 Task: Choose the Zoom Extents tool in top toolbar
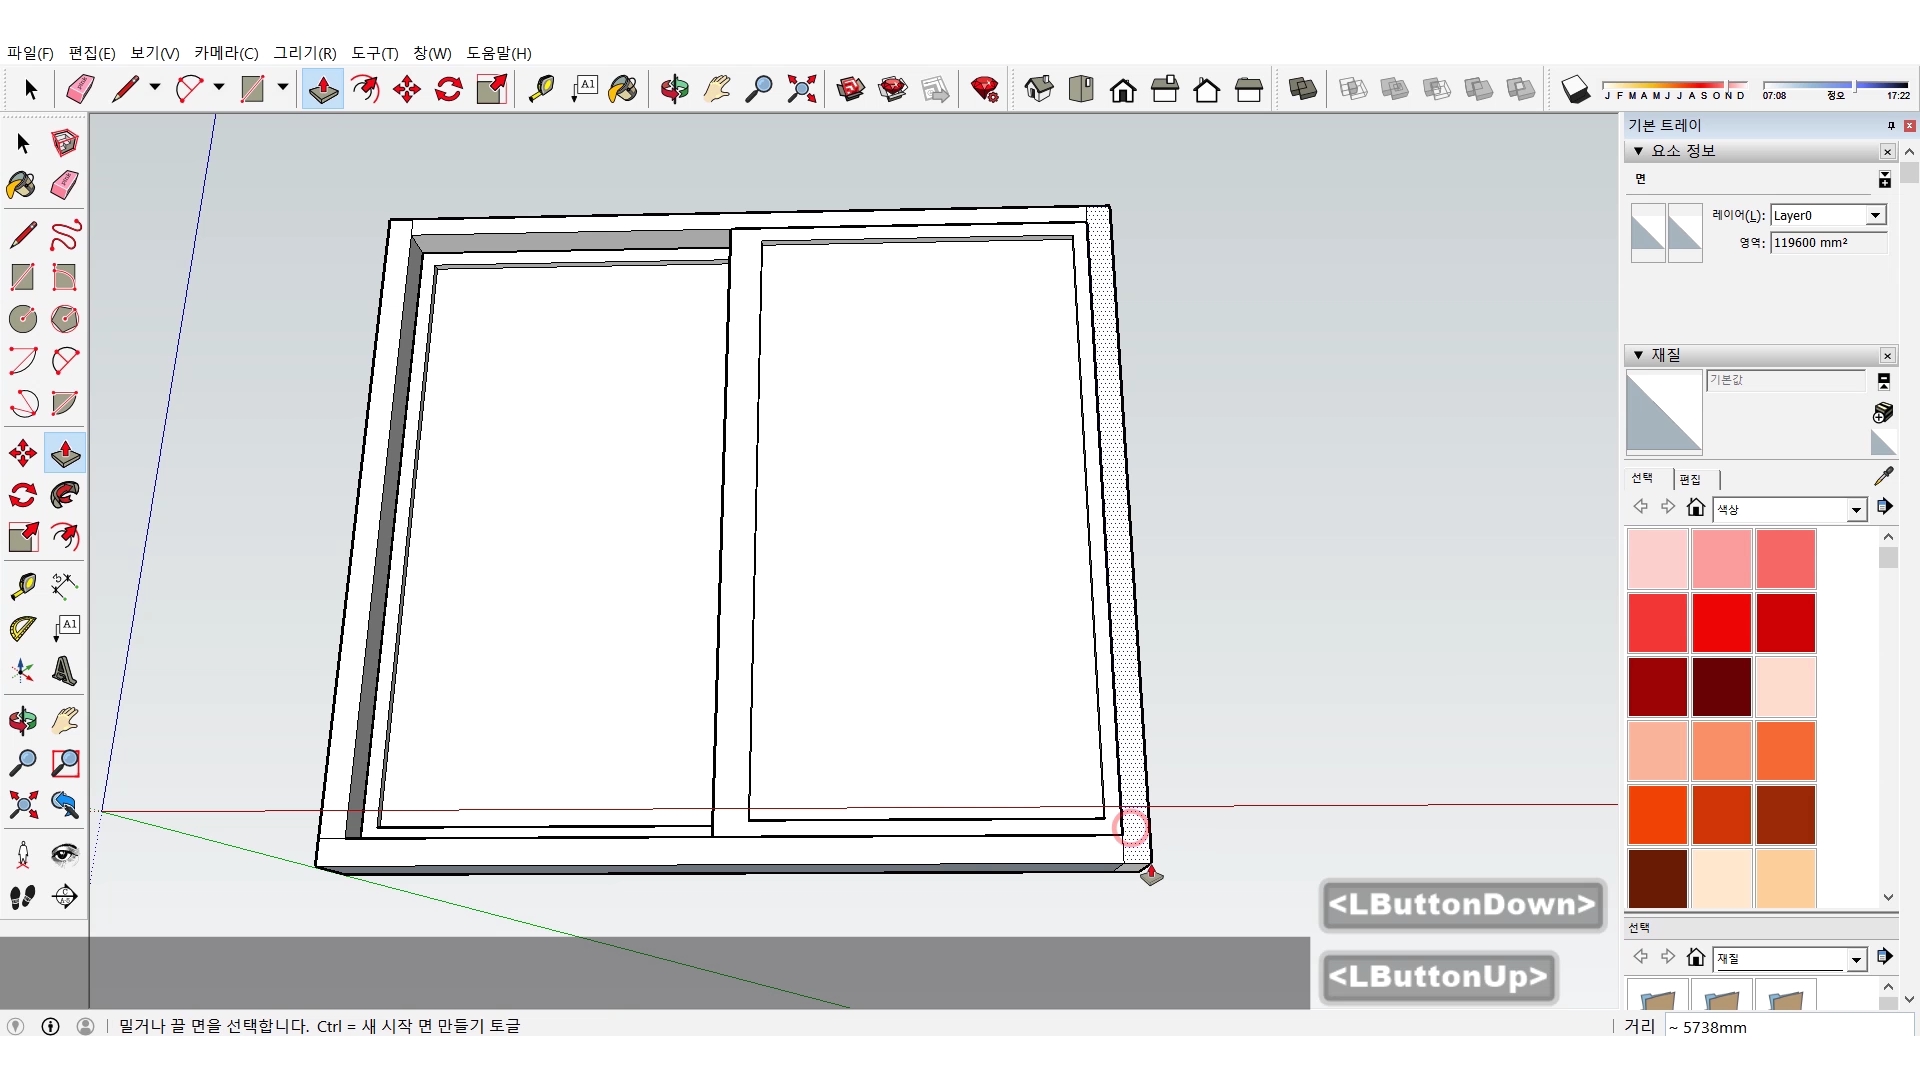click(x=801, y=89)
